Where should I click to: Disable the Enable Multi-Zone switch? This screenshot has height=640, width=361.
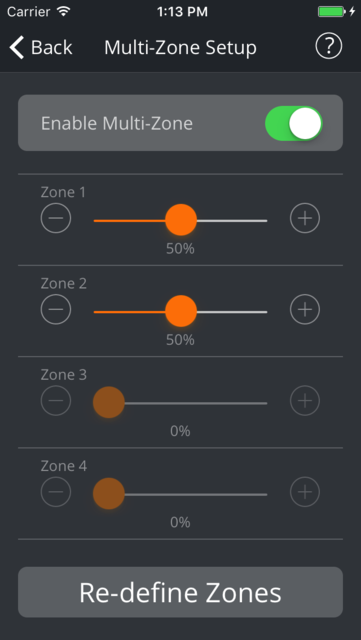click(x=294, y=123)
